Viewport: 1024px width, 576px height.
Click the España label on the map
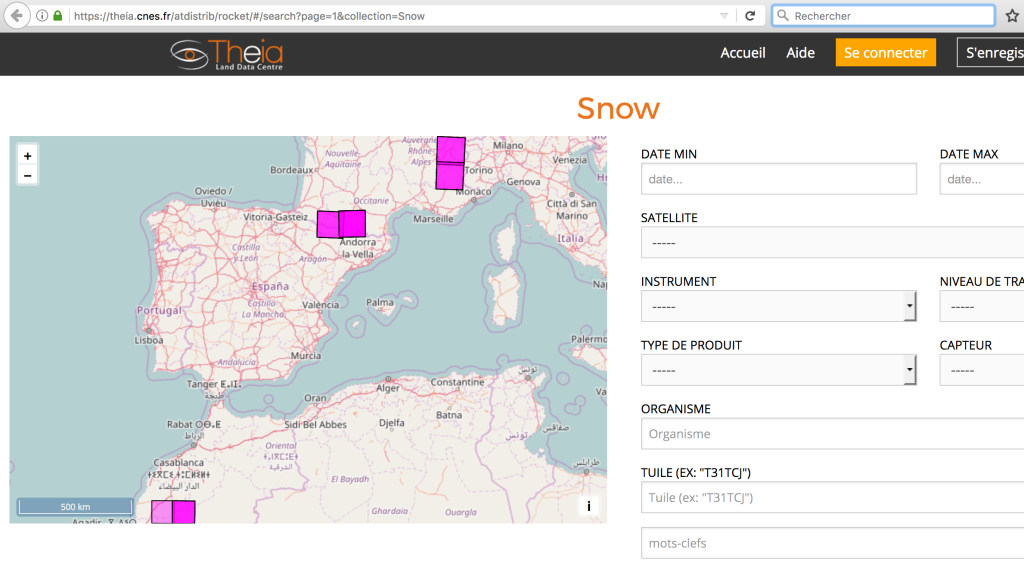[x=270, y=286]
